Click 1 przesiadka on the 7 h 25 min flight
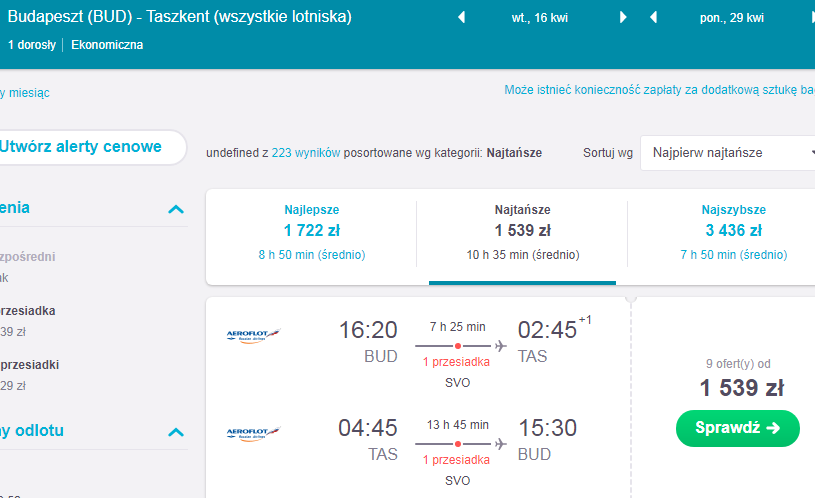 [x=456, y=362]
